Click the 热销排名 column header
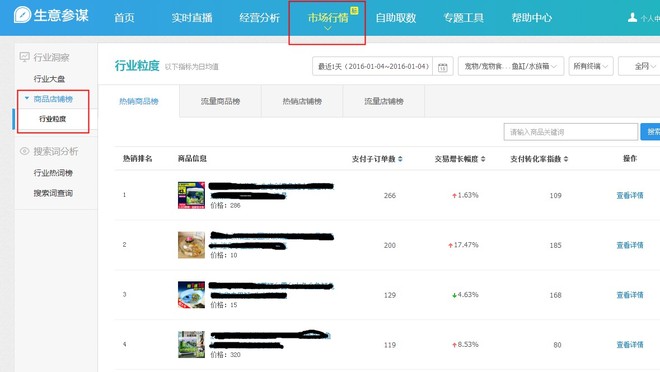This screenshot has height=372, width=660. pyautogui.click(x=138, y=159)
